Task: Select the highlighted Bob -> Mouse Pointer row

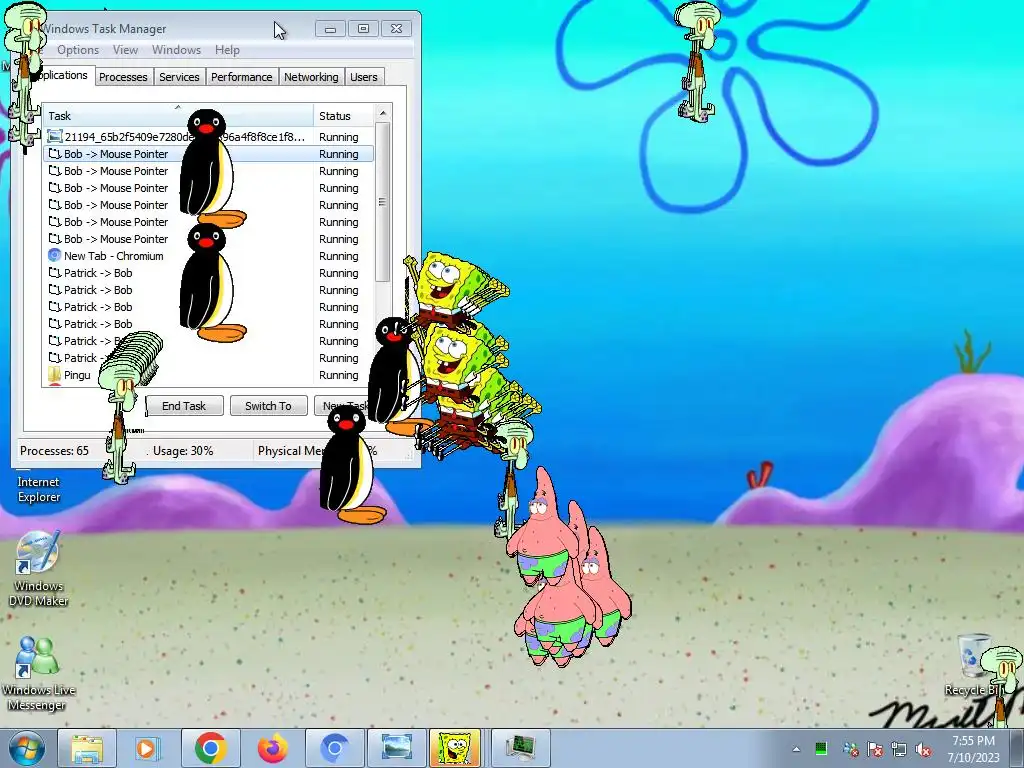Action: pyautogui.click(x=208, y=154)
